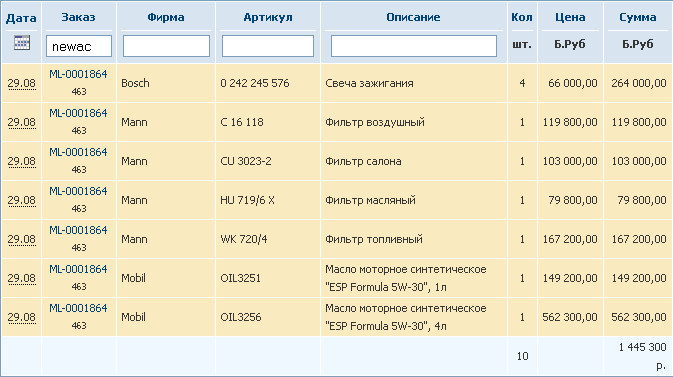
Task: Open the calendar date picker icon
Action: 22,43
